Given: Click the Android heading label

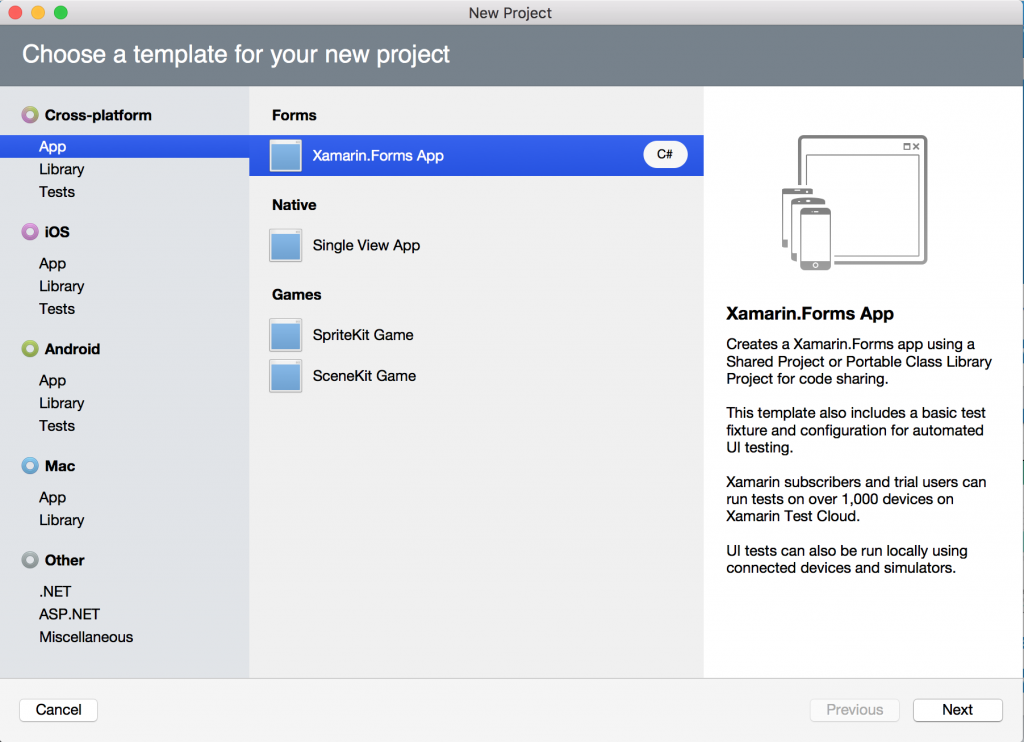Looking at the screenshot, I should click(x=72, y=349).
